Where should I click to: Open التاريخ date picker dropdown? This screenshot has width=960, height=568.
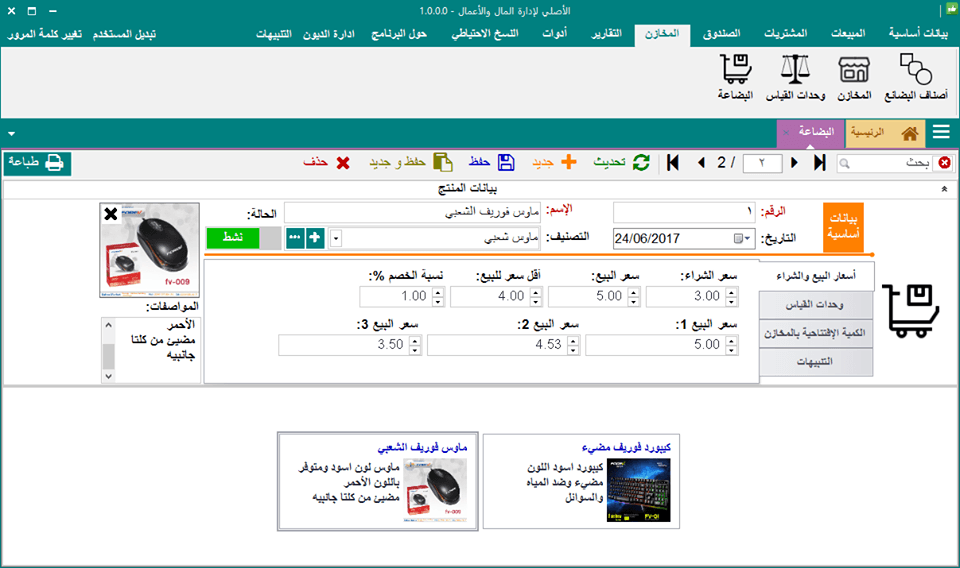[743, 238]
